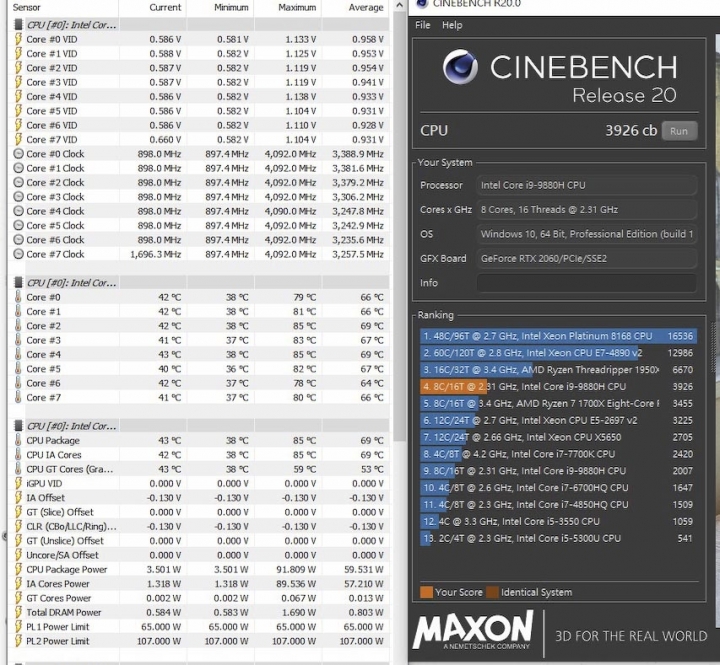
Task: Click the Run button for CPU test
Action: click(x=679, y=131)
